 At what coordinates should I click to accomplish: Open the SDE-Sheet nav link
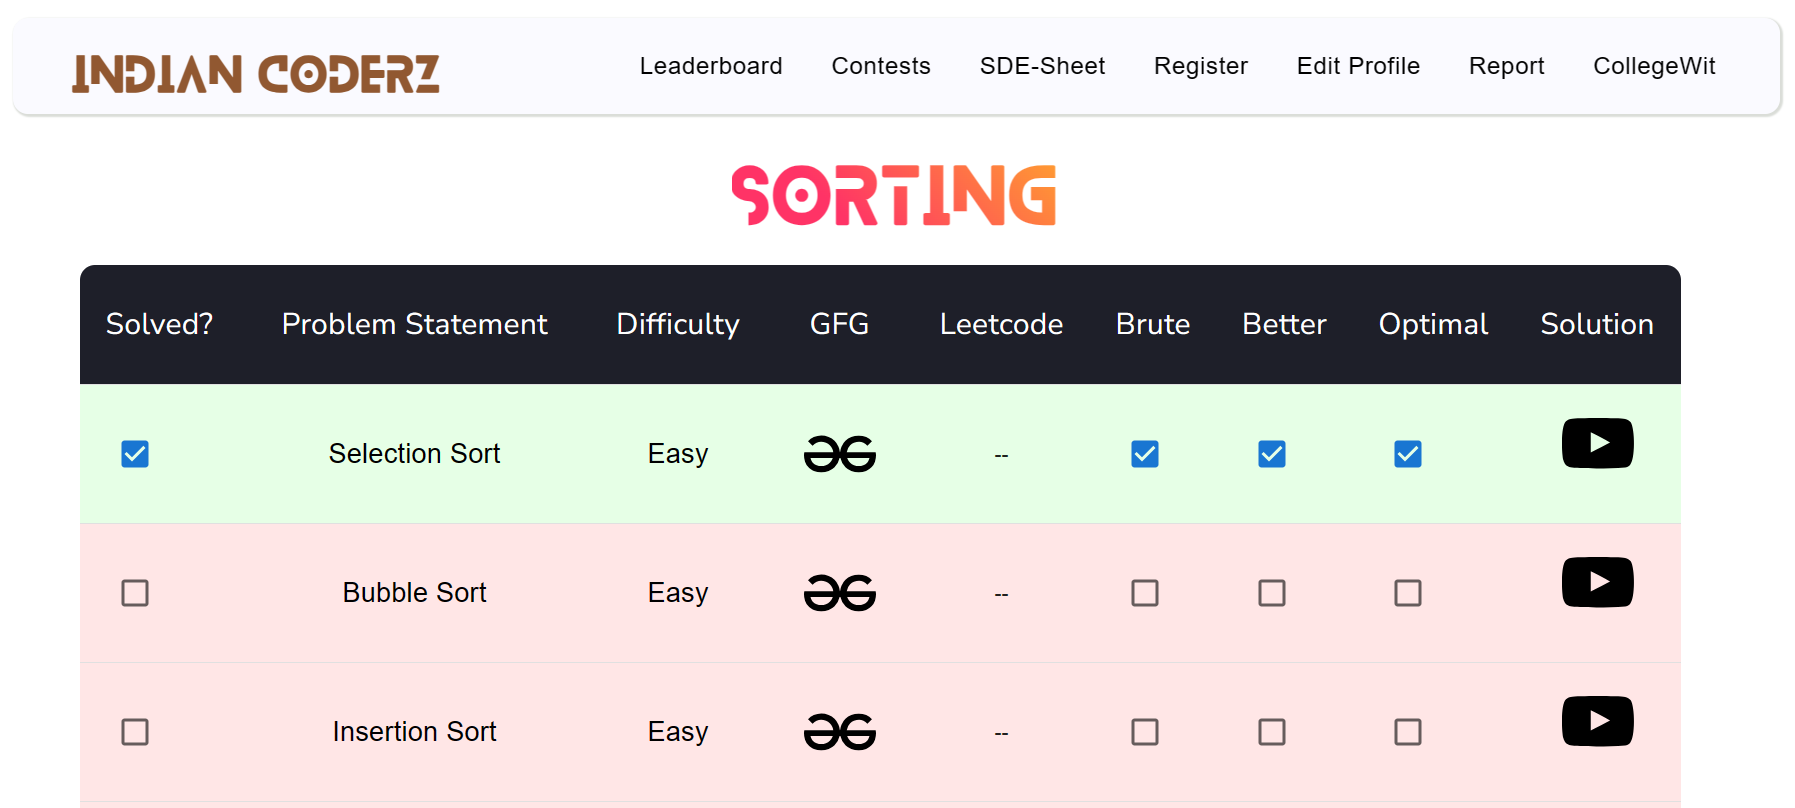point(1042,66)
